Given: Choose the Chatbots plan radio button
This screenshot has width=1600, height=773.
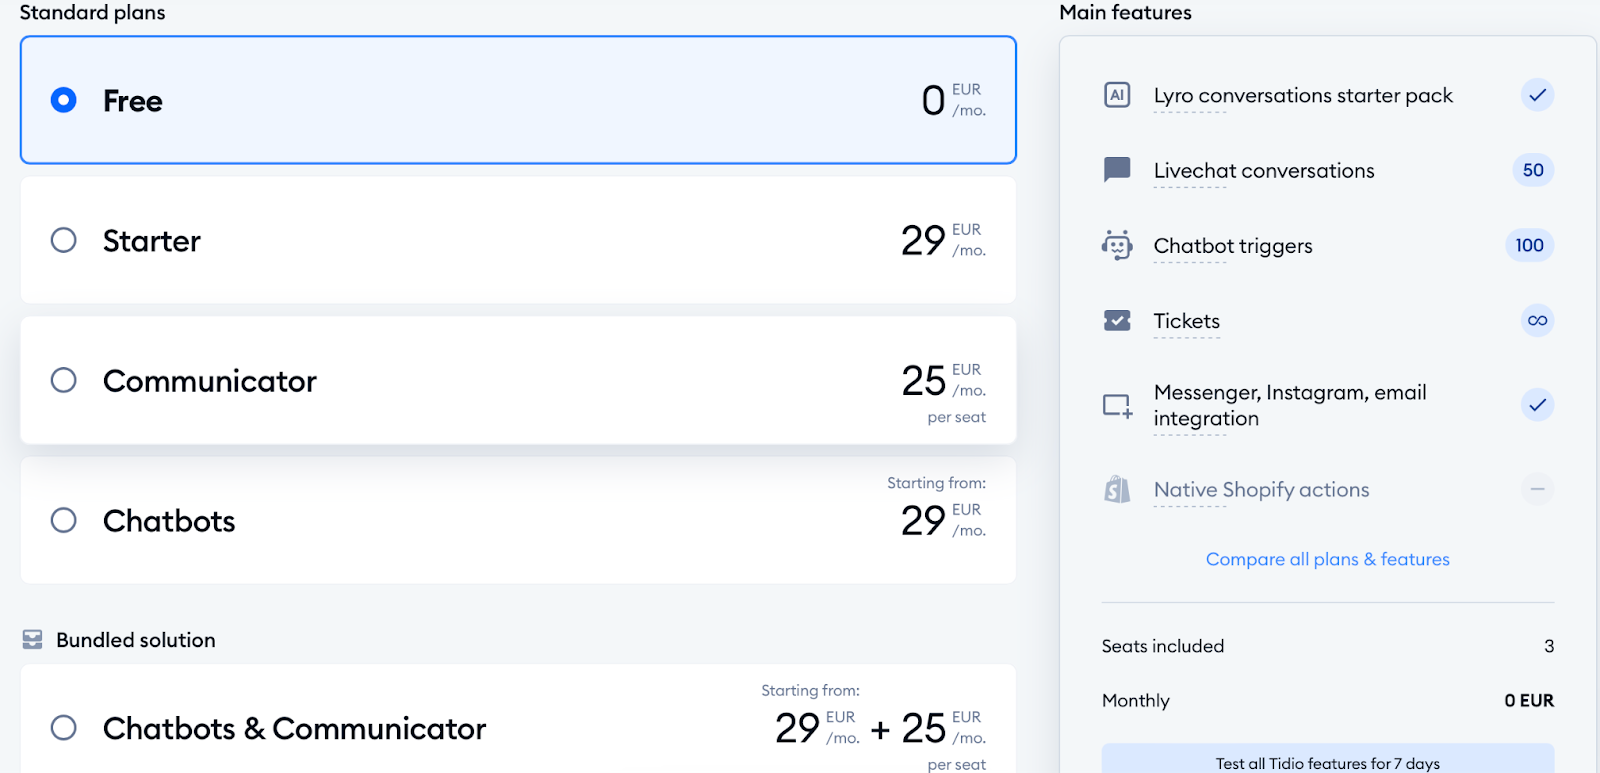Looking at the screenshot, I should [63, 520].
